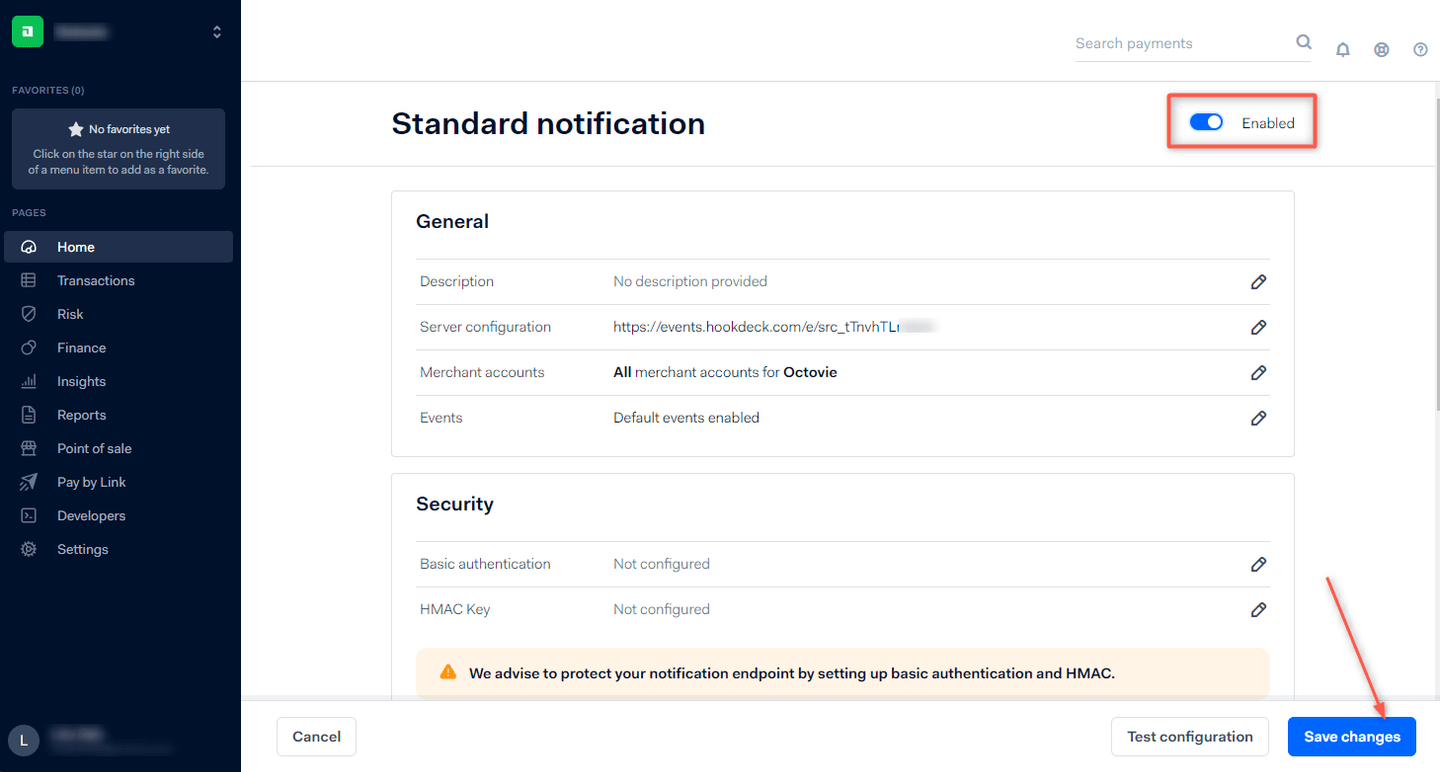
Task: Open the support life-ring icon
Action: point(1381,49)
